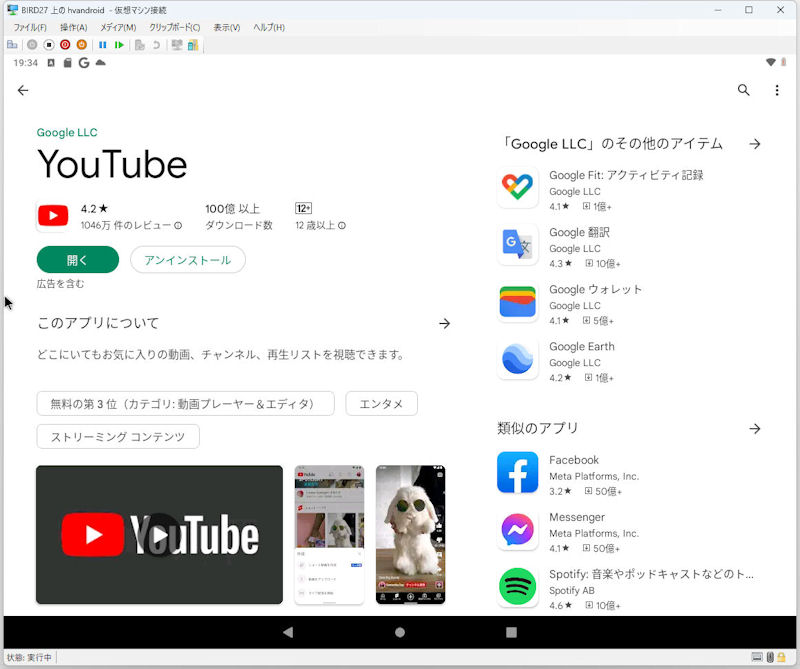The height and width of the screenshot is (669, 800).
Task: Tap the green 開く button
Action: (78, 260)
